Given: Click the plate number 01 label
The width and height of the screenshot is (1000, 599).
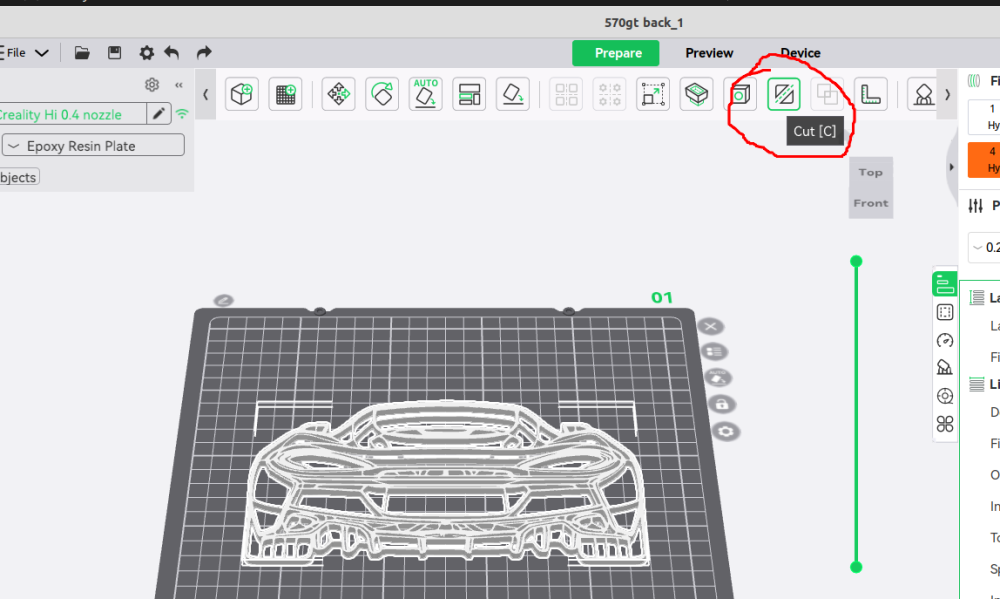Looking at the screenshot, I should coord(661,297).
